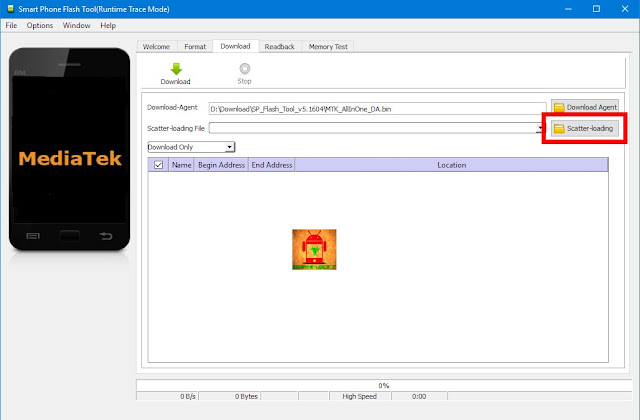Click the green Download arrow icon

pos(176,69)
